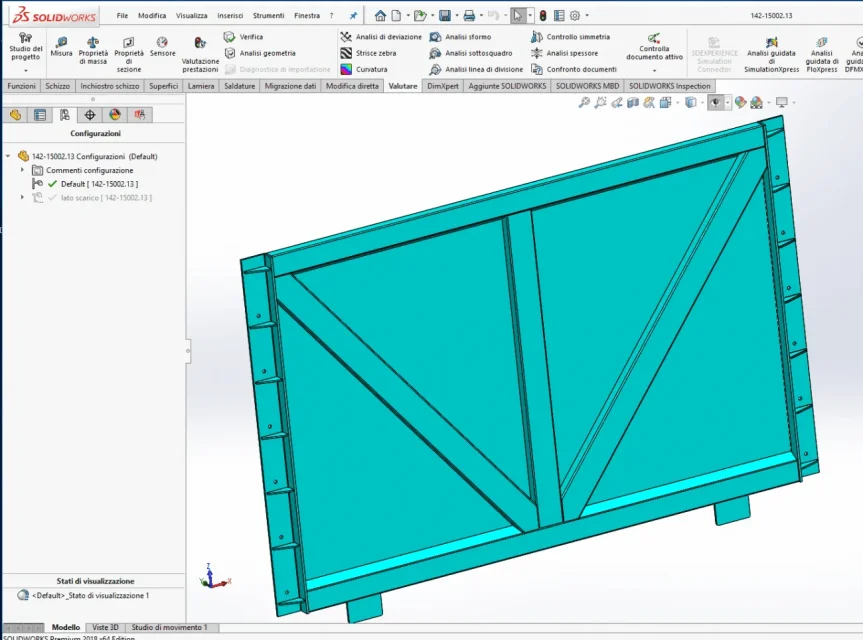
Task: Open Analisi sformo
Action: (460, 37)
